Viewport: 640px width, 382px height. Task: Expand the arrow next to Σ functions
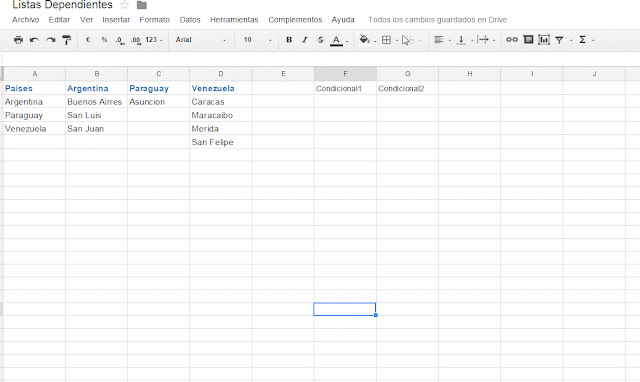tap(593, 40)
